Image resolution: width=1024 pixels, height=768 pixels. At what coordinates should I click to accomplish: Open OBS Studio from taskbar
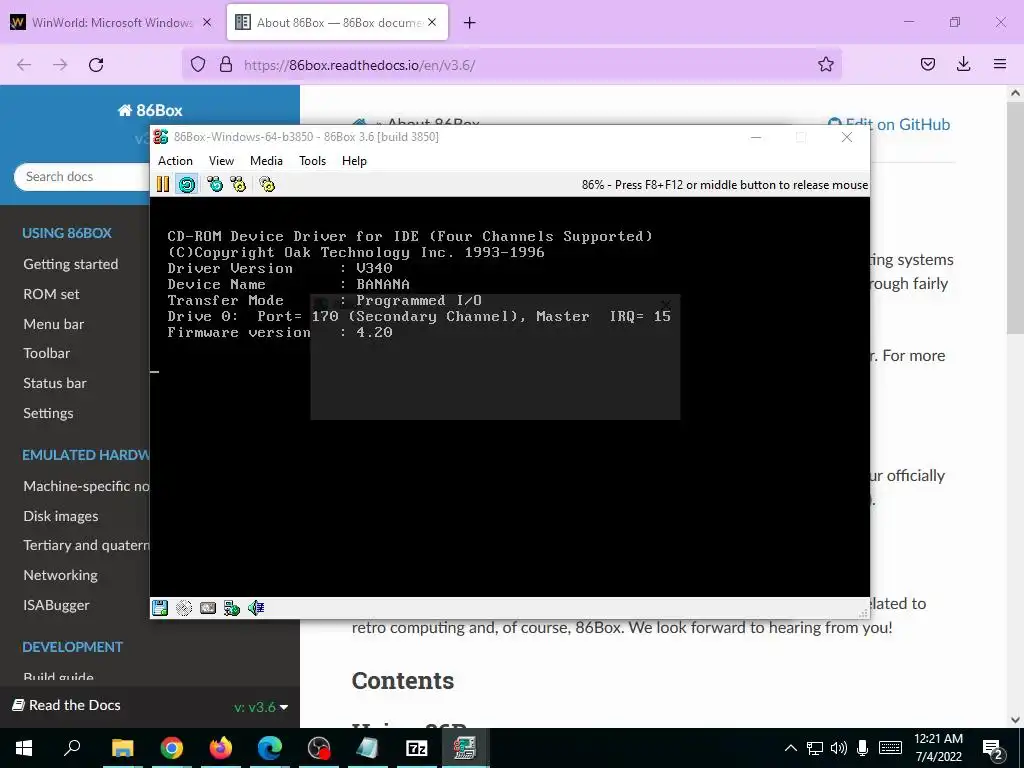(319, 748)
